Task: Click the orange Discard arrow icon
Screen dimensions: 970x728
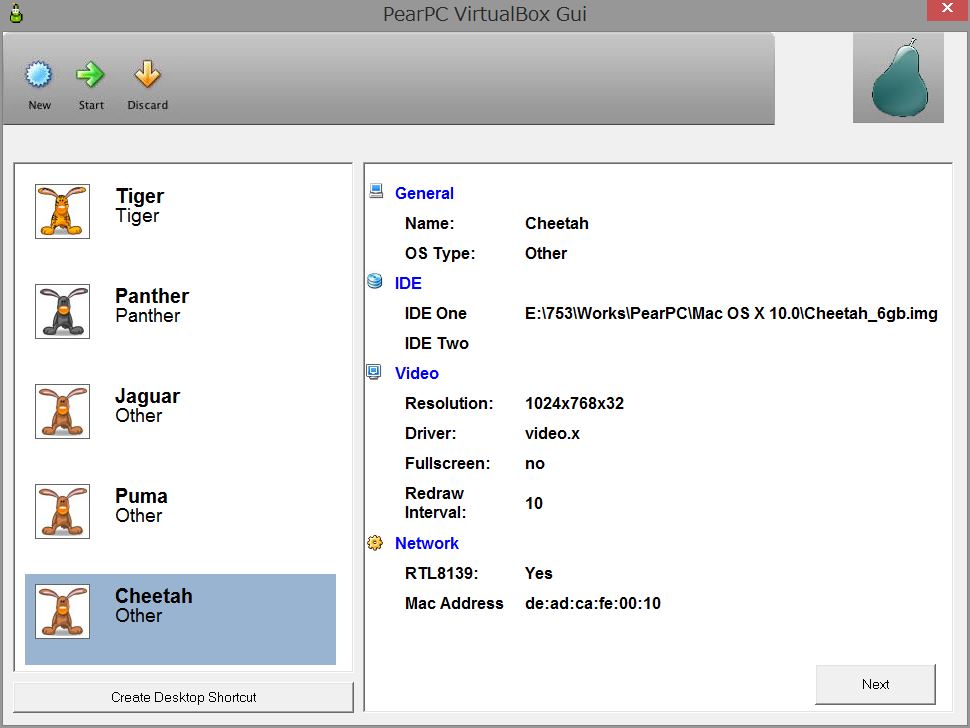Action: pyautogui.click(x=147, y=74)
